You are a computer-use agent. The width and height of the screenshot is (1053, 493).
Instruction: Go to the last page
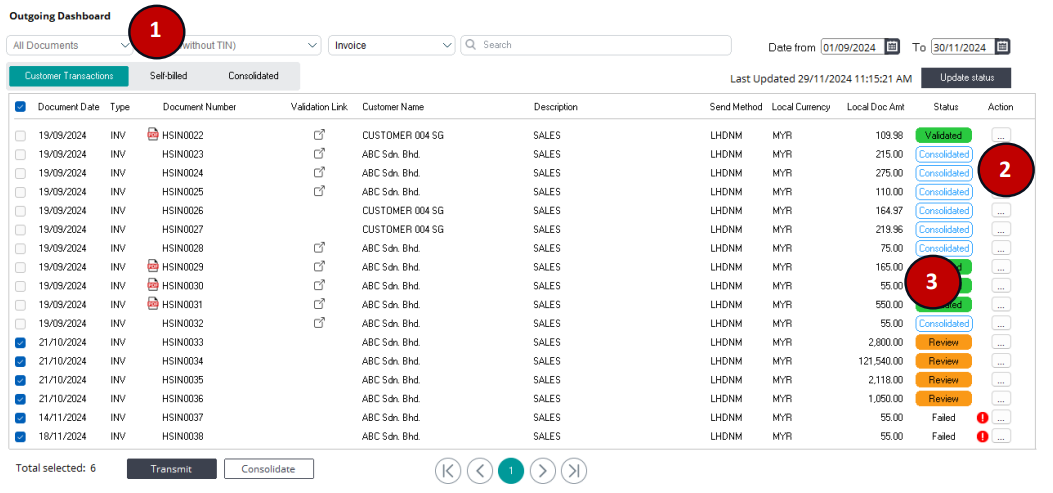pos(574,470)
